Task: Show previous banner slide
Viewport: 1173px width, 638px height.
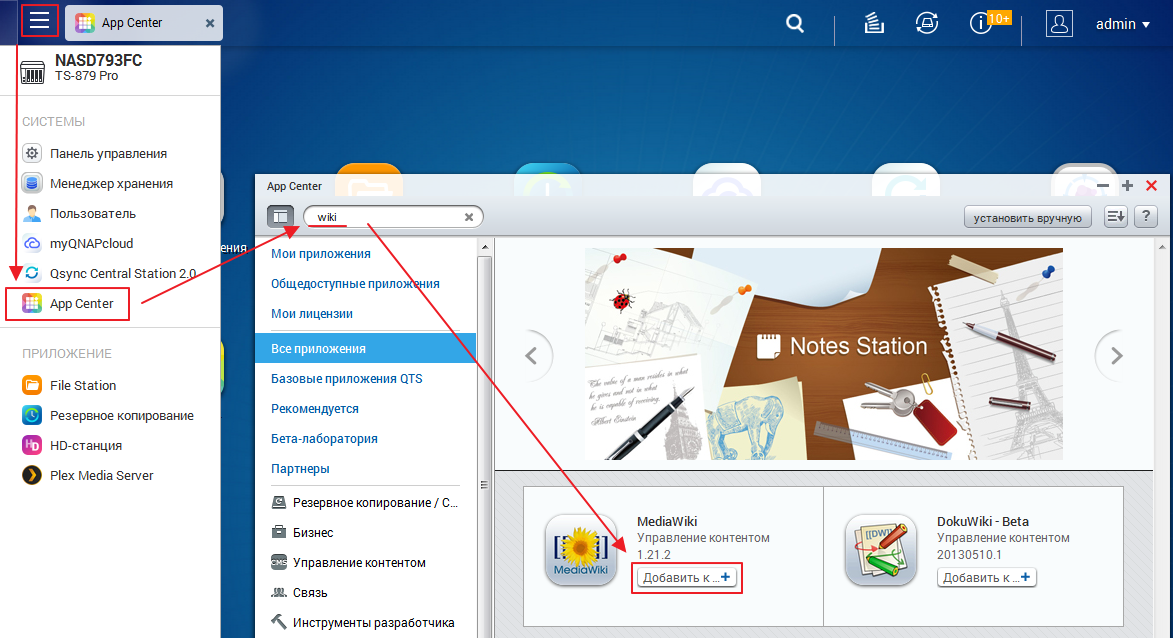Action: (x=532, y=356)
